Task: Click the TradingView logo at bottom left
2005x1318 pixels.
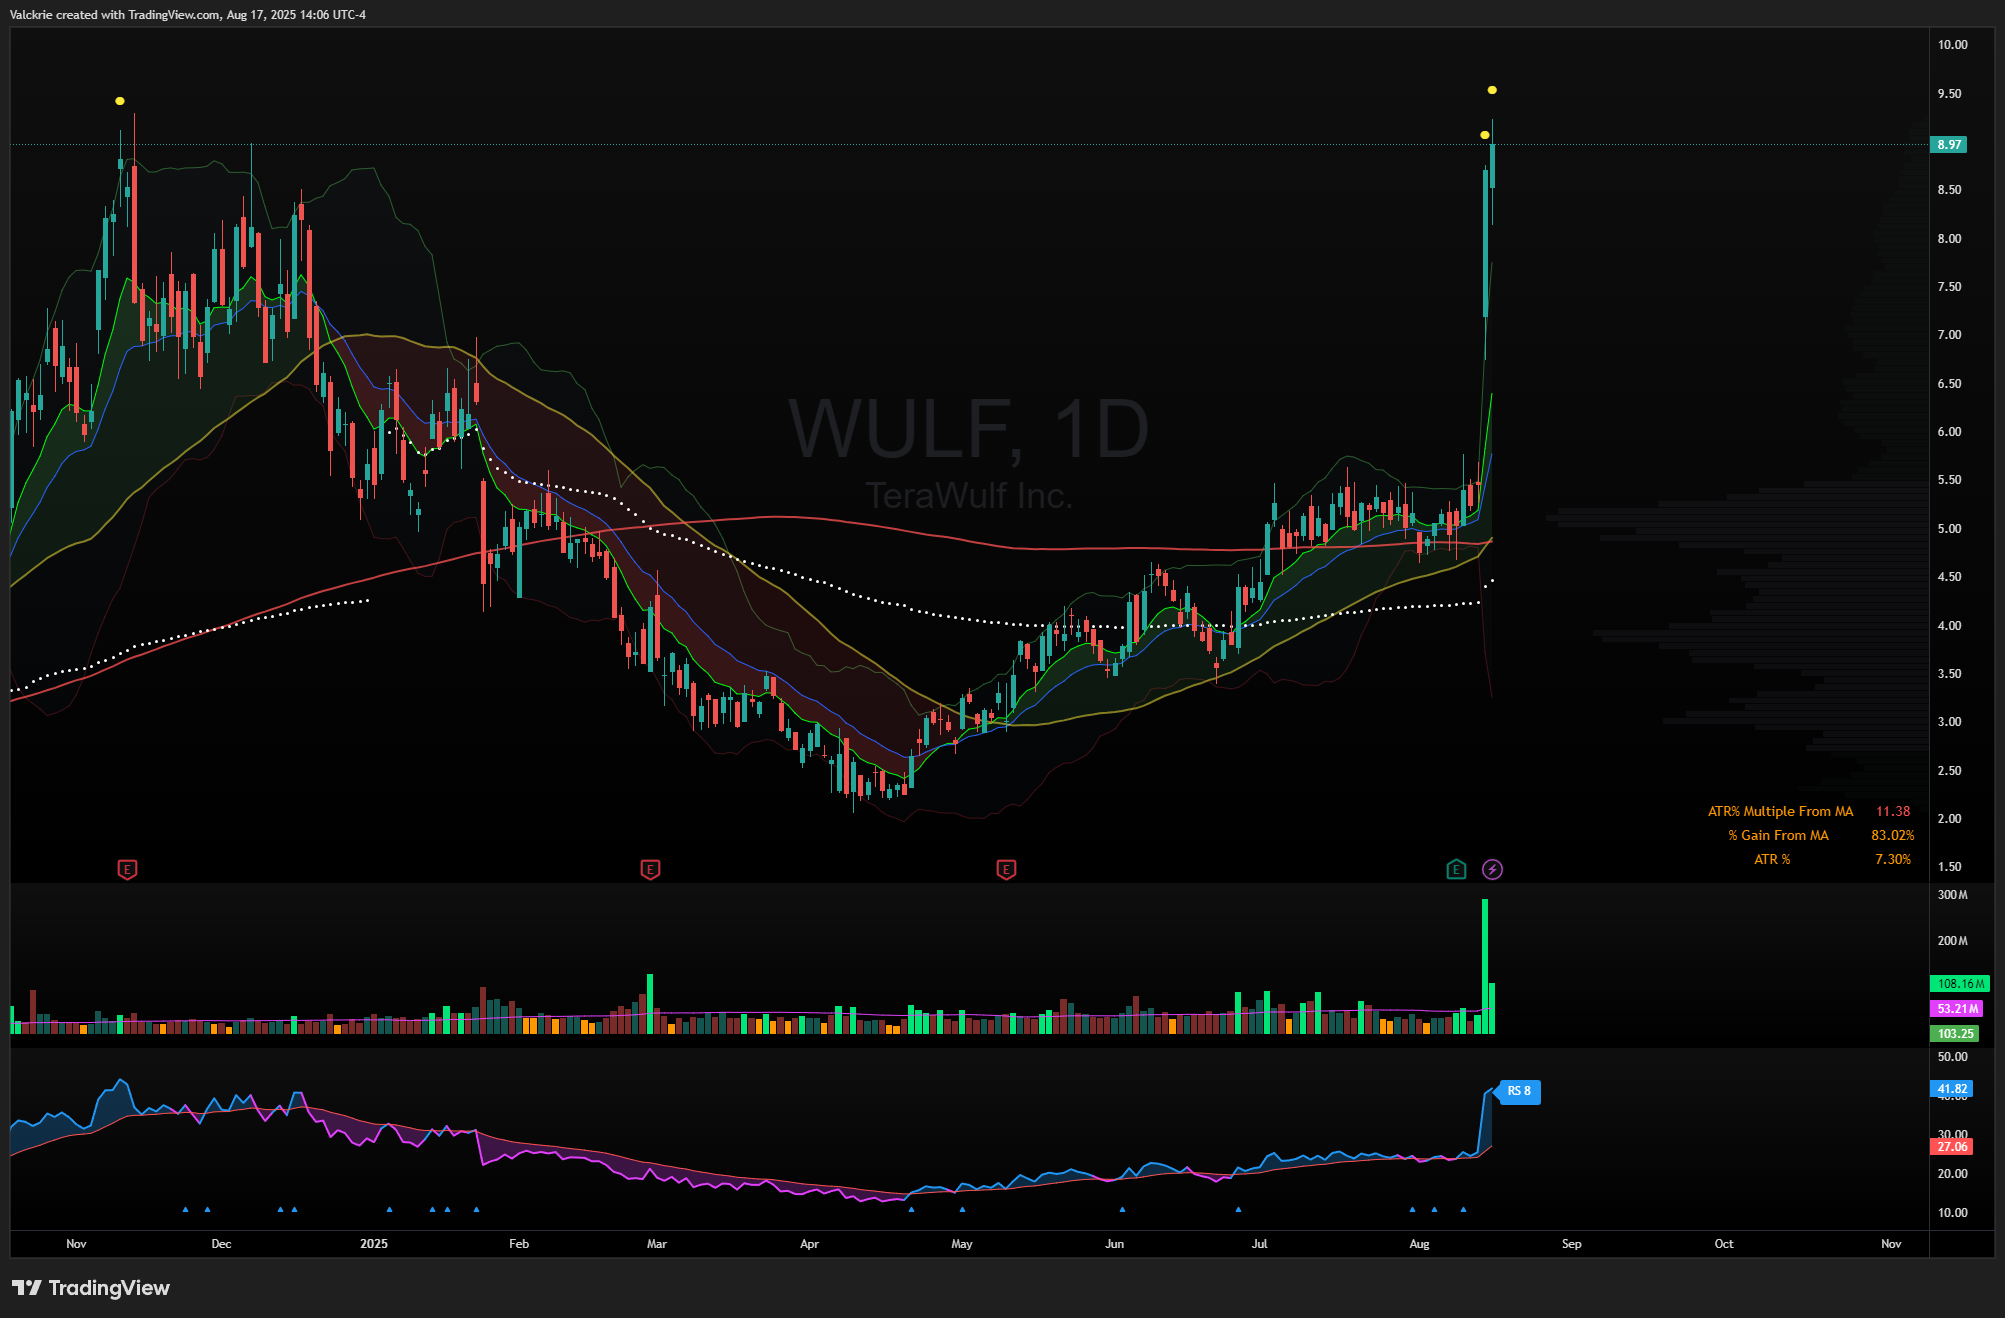Action: (x=91, y=1288)
